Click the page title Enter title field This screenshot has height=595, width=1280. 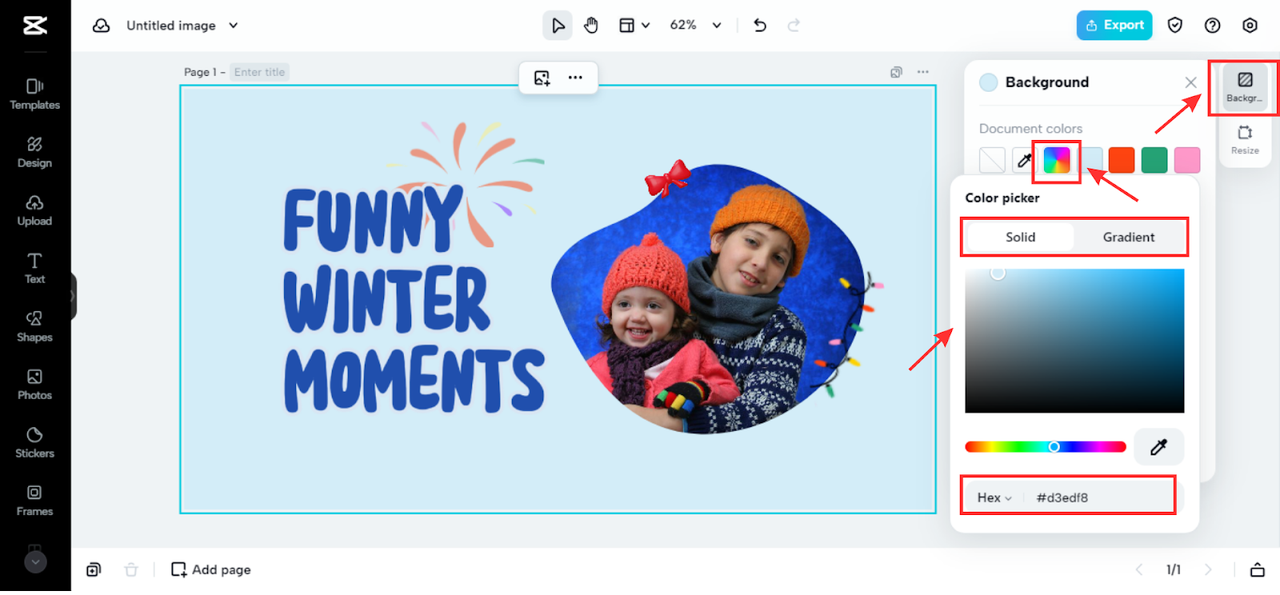(x=260, y=72)
